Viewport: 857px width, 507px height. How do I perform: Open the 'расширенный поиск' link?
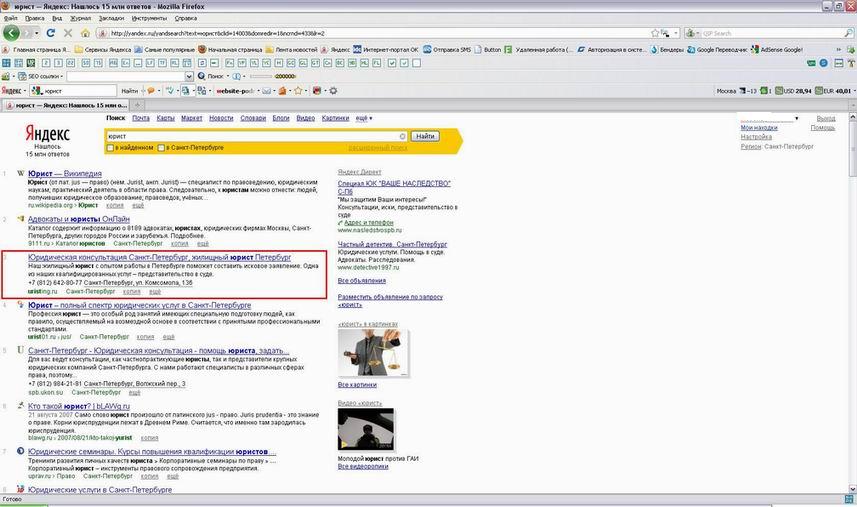pyautogui.click(x=378, y=148)
